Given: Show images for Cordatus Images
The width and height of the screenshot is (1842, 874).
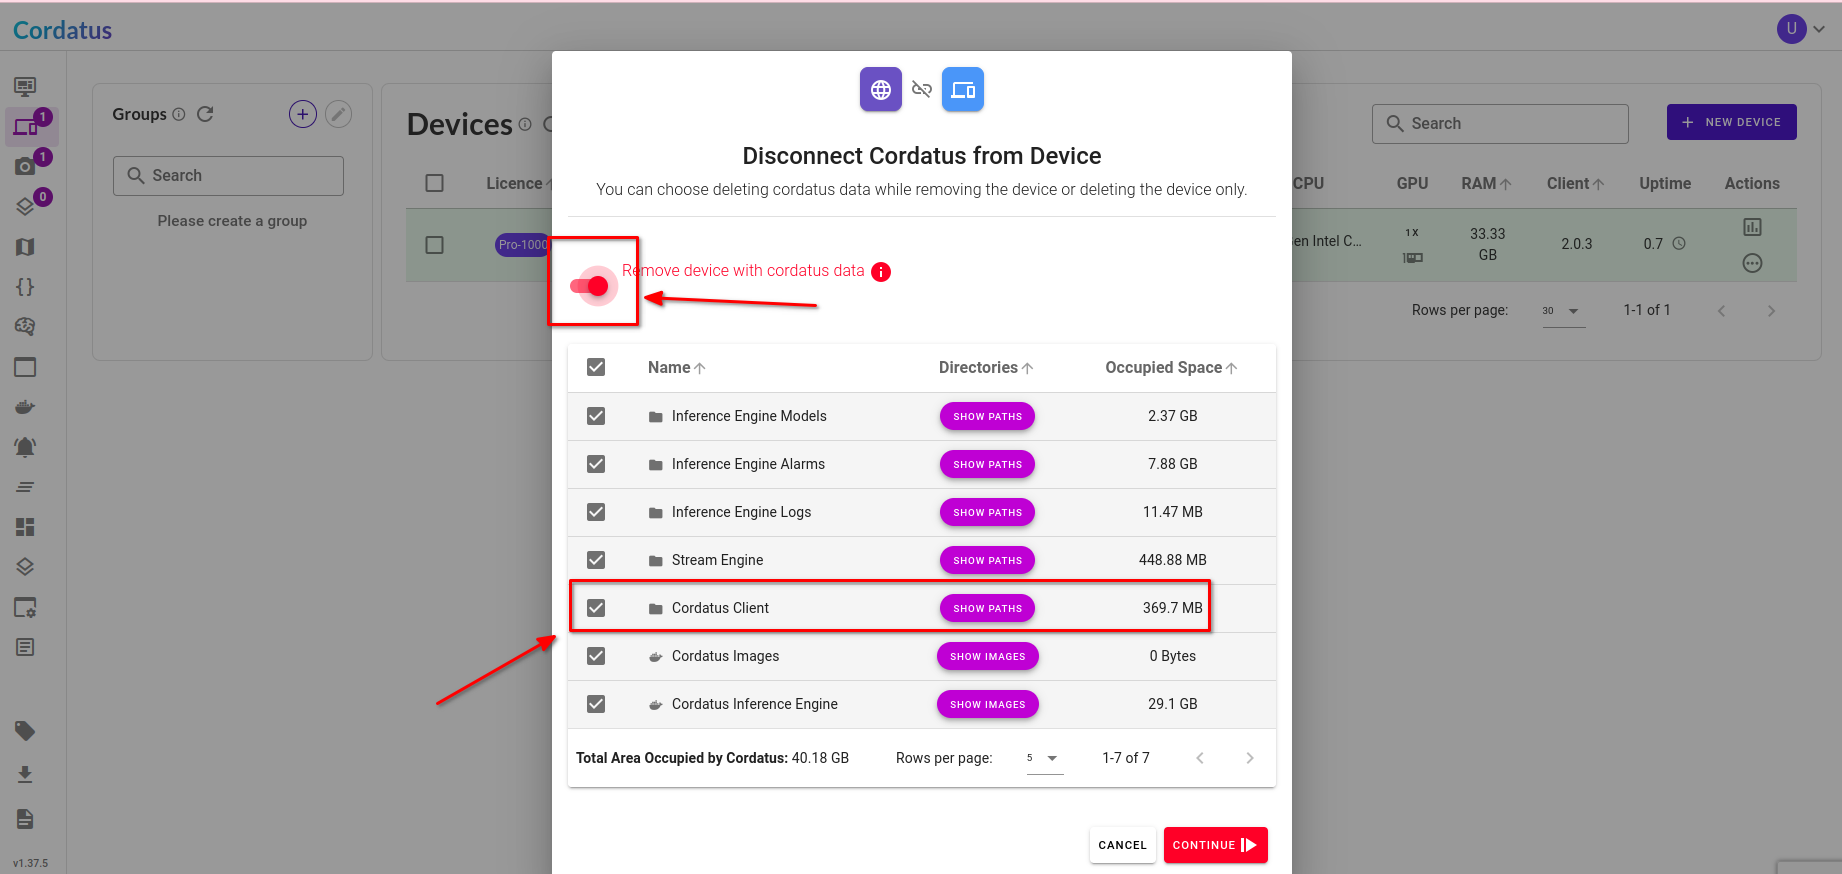Looking at the screenshot, I should (x=987, y=656).
